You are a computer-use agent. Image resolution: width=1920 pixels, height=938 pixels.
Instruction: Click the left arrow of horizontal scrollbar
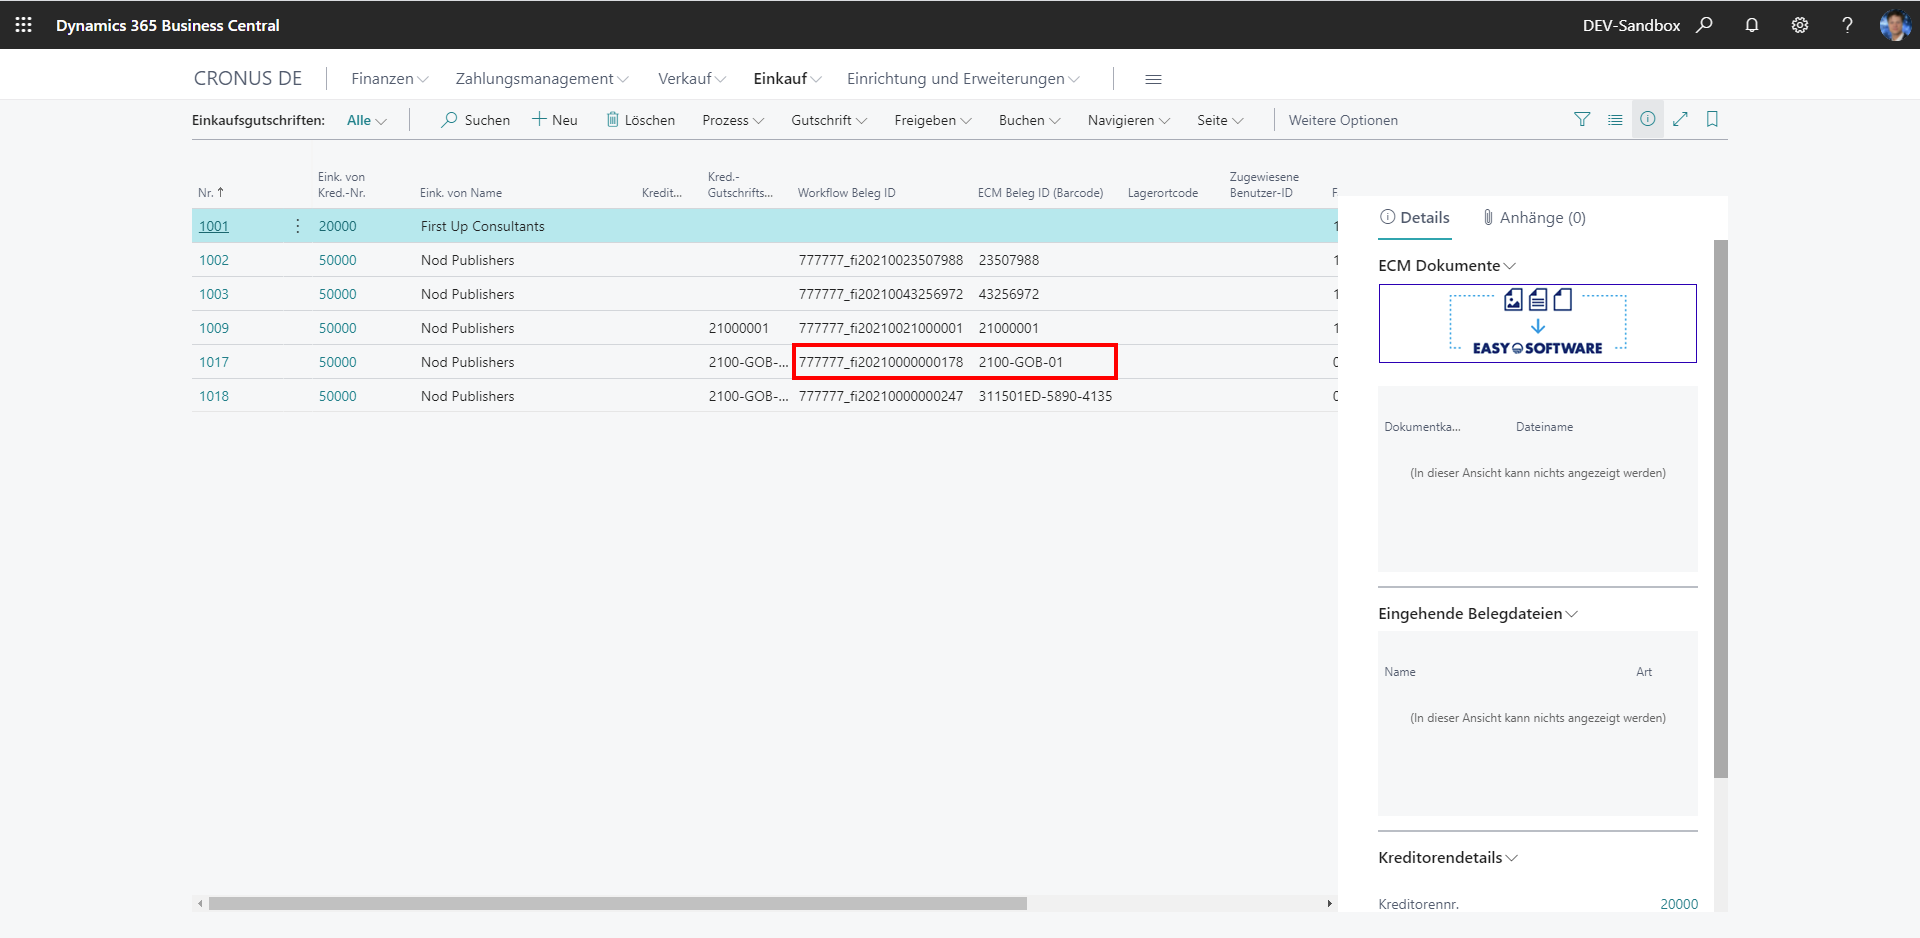tap(200, 903)
